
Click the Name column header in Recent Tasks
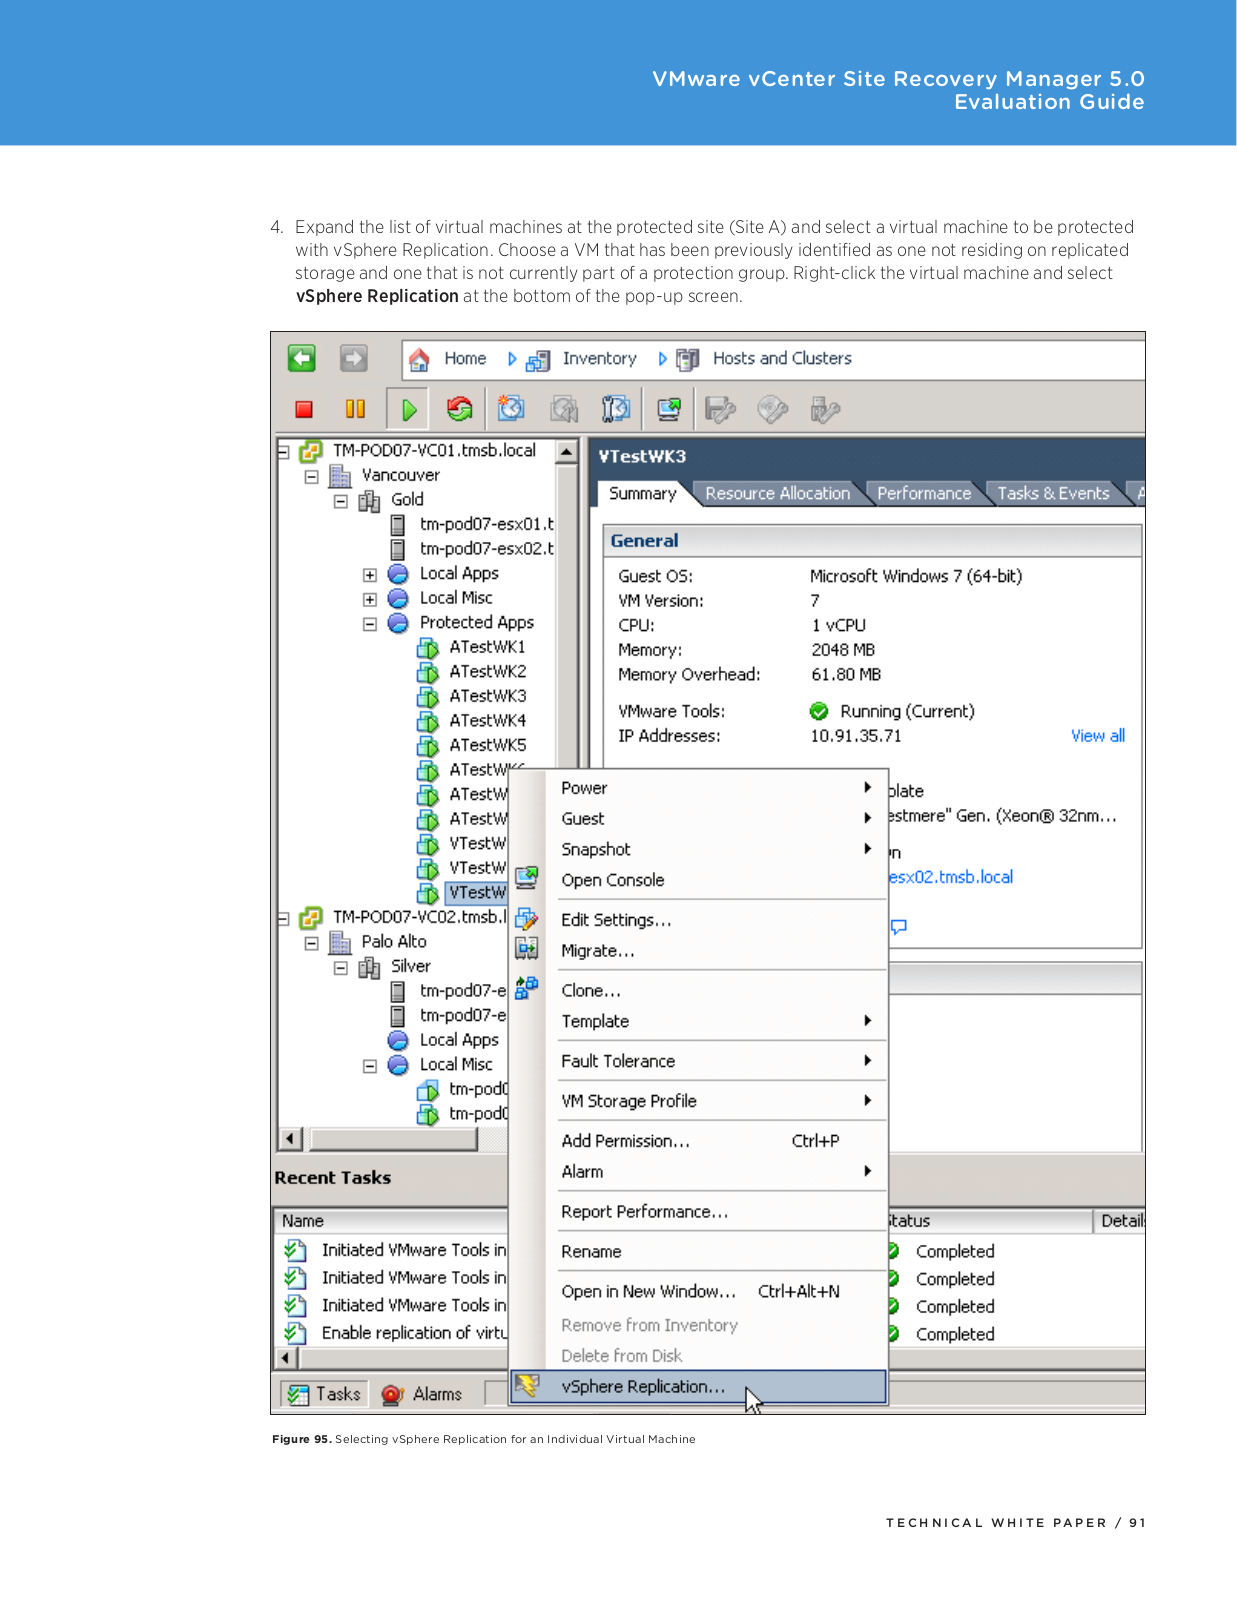391,1221
